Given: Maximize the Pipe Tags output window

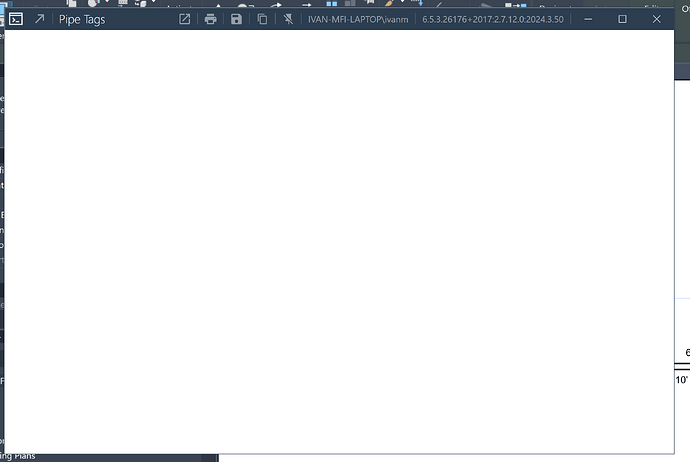Looking at the screenshot, I should coord(622,19).
